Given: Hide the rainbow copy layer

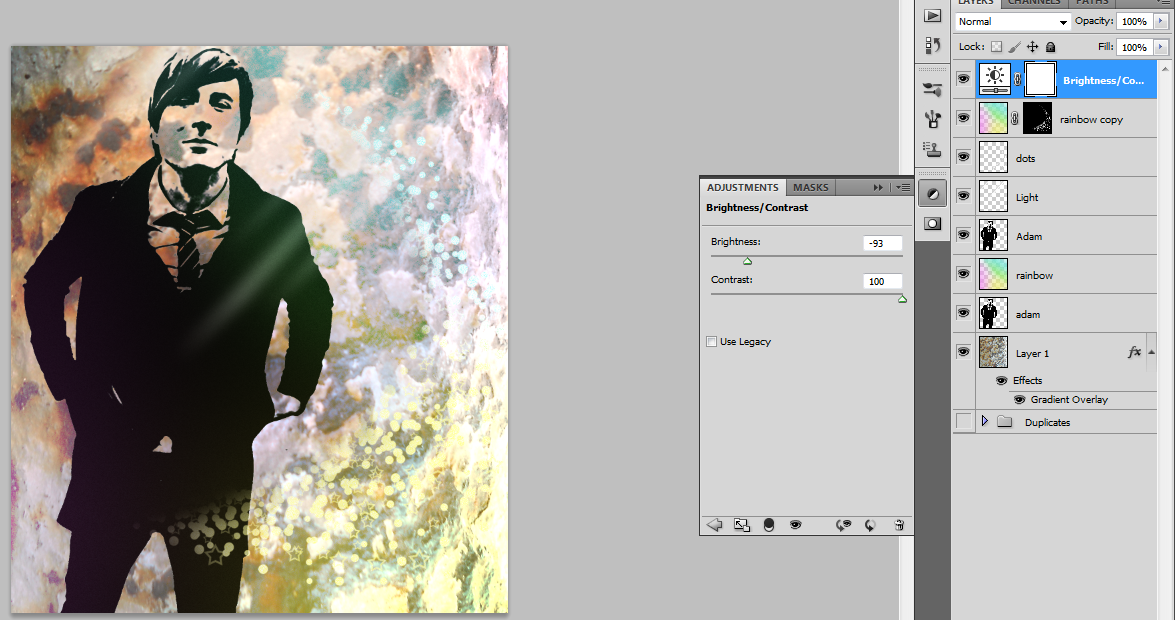Looking at the screenshot, I should click(x=964, y=118).
